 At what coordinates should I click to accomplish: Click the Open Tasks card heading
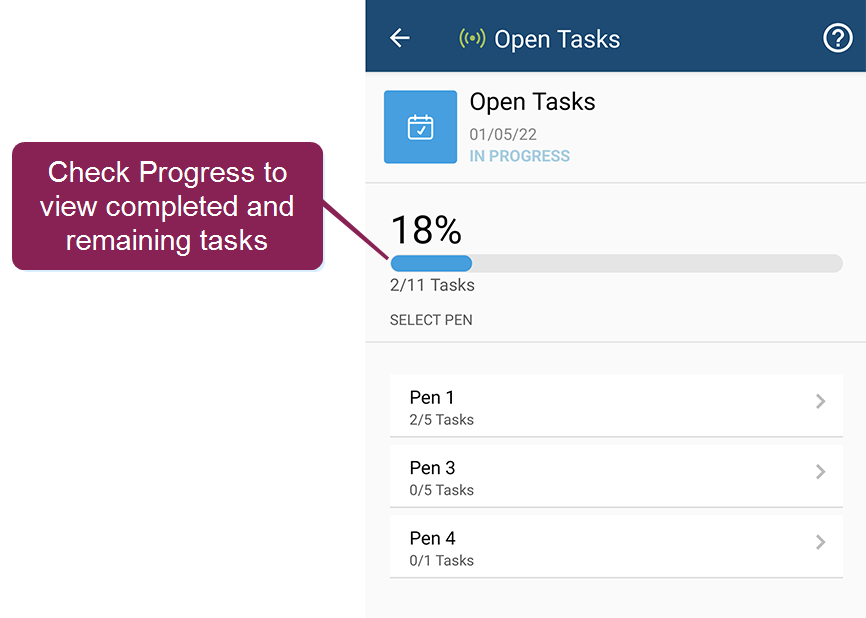[532, 102]
